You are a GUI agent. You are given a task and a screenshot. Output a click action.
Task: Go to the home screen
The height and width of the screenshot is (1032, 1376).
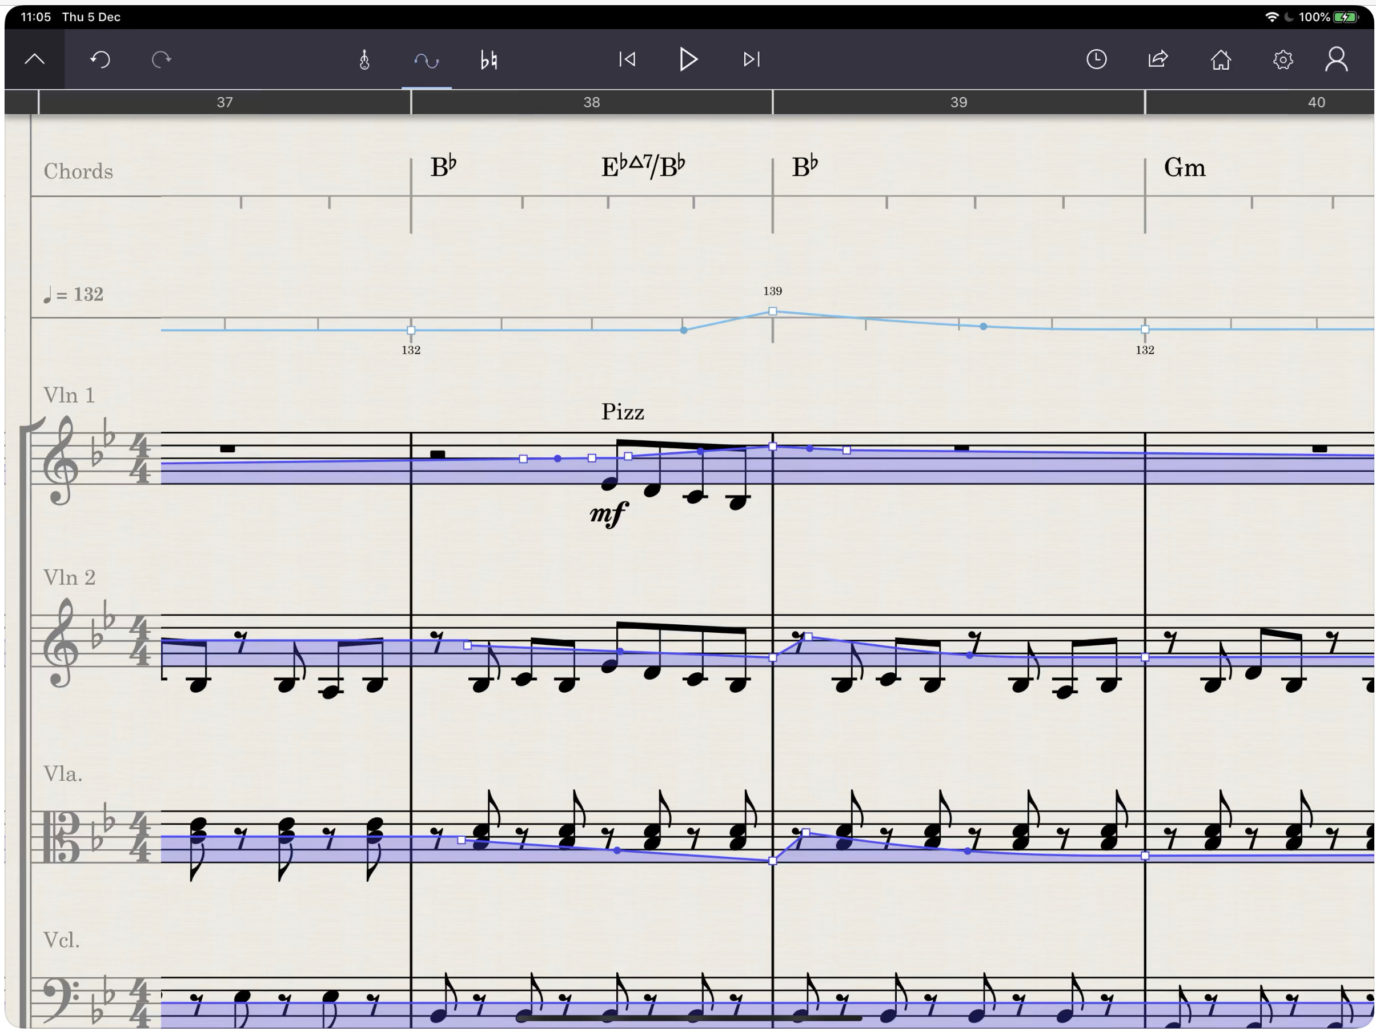pos(1220,60)
